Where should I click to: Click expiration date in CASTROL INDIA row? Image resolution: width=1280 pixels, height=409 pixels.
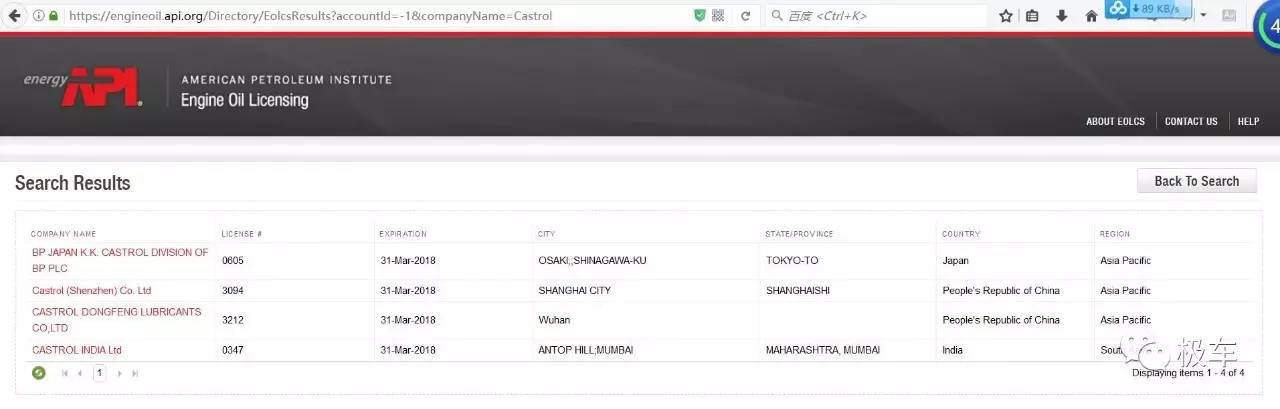[x=407, y=350]
